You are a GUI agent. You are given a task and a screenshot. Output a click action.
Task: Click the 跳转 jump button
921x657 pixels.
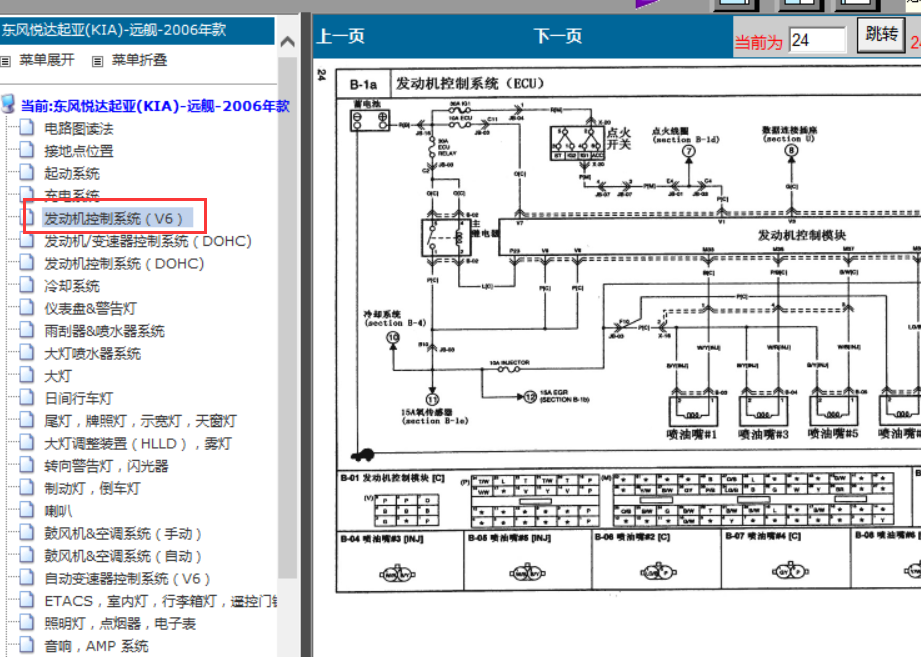click(881, 35)
